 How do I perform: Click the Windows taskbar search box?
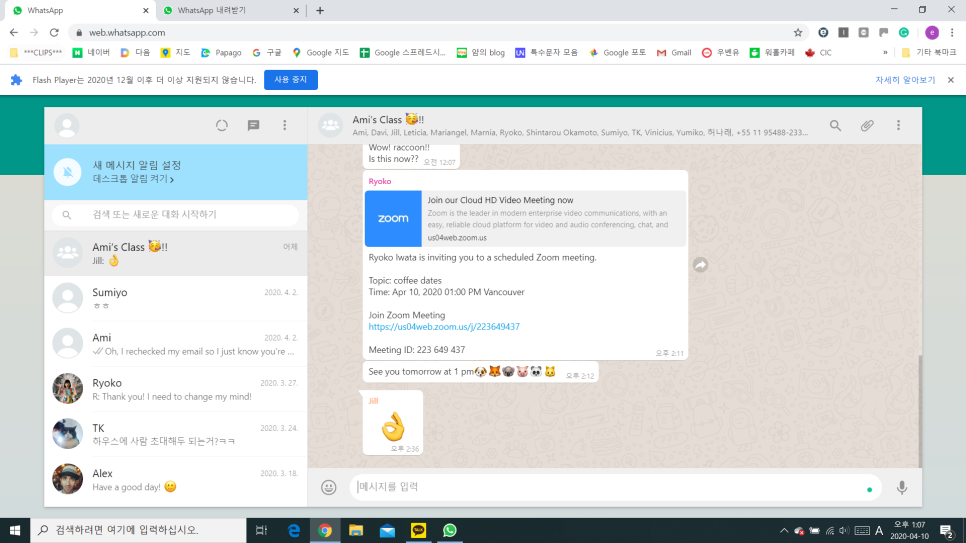click(x=138, y=531)
